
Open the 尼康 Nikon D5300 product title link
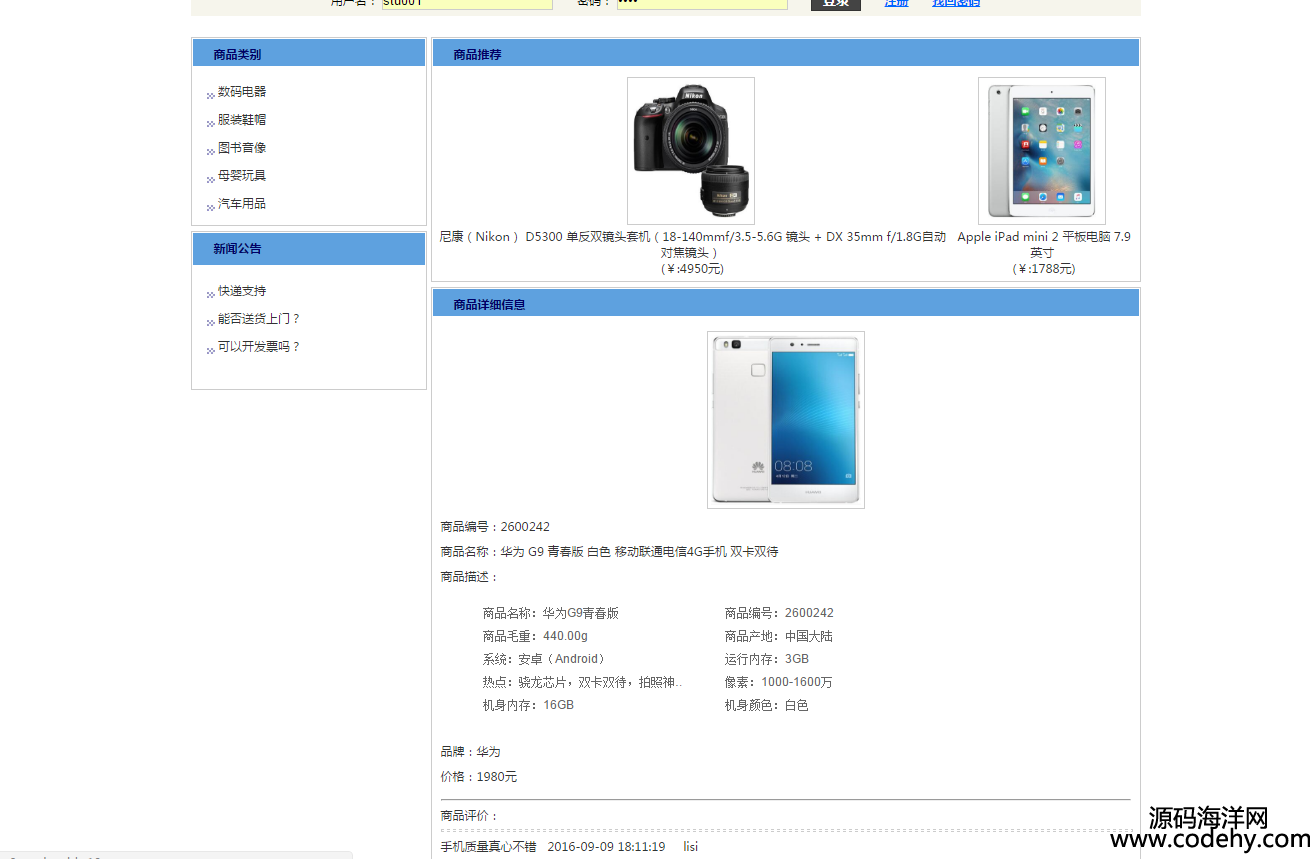click(693, 245)
